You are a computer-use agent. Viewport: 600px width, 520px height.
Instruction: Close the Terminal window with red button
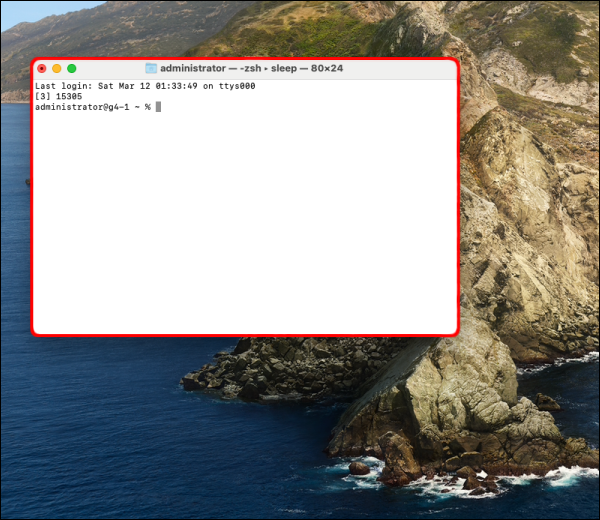[42, 68]
